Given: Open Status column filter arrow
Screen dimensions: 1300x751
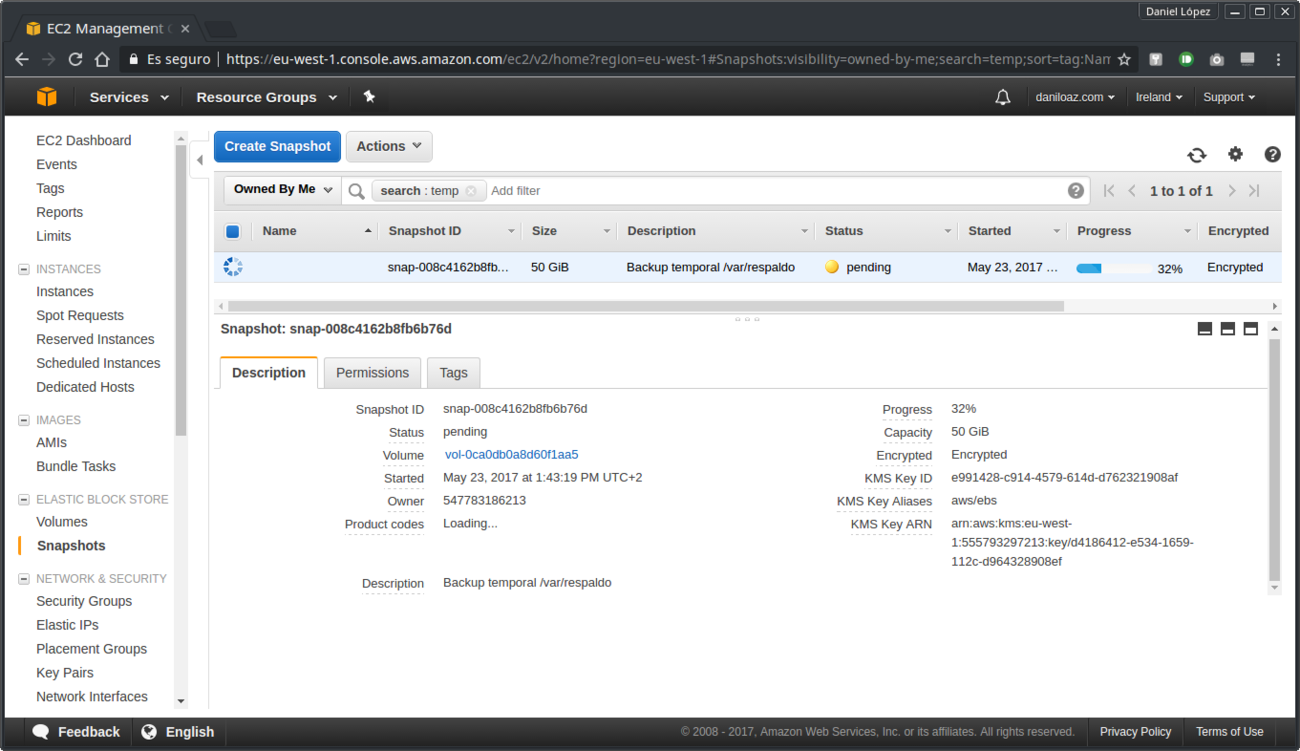Looking at the screenshot, I should click(x=948, y=231).
